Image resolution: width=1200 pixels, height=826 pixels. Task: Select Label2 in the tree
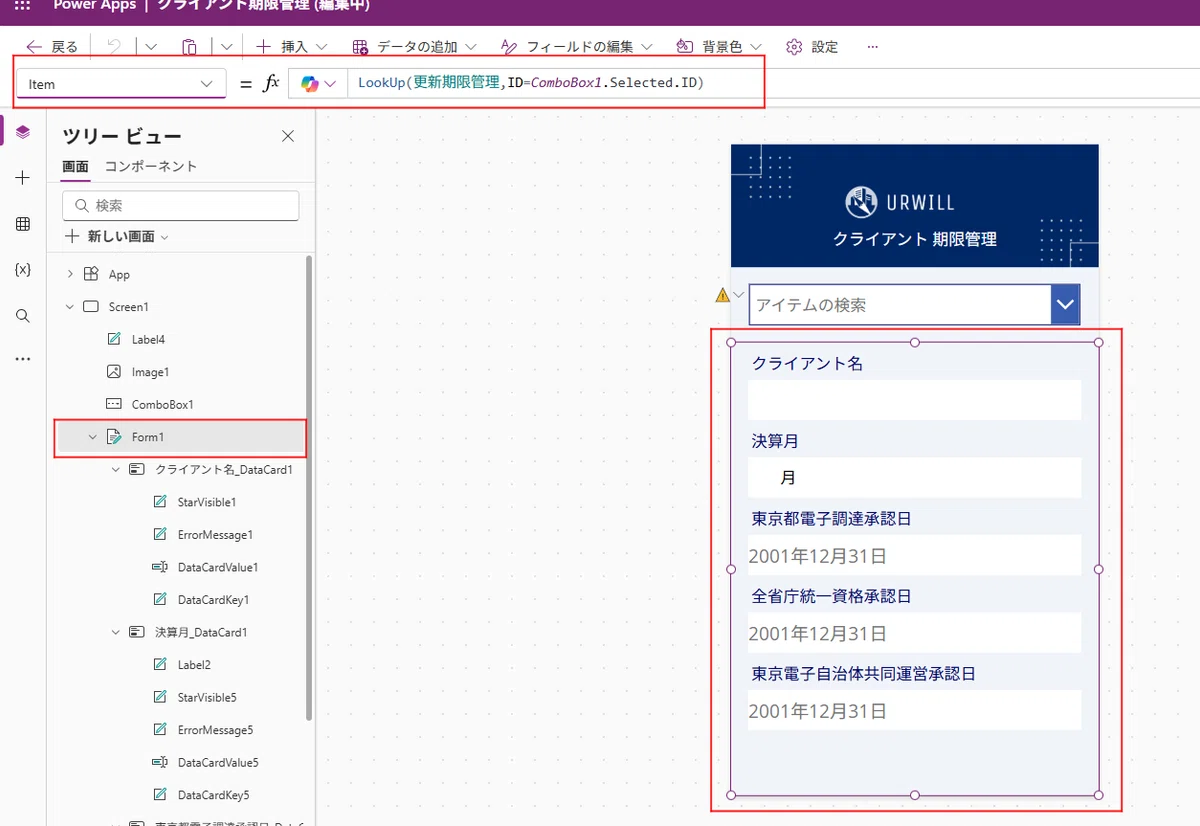[x=194, y=665]
